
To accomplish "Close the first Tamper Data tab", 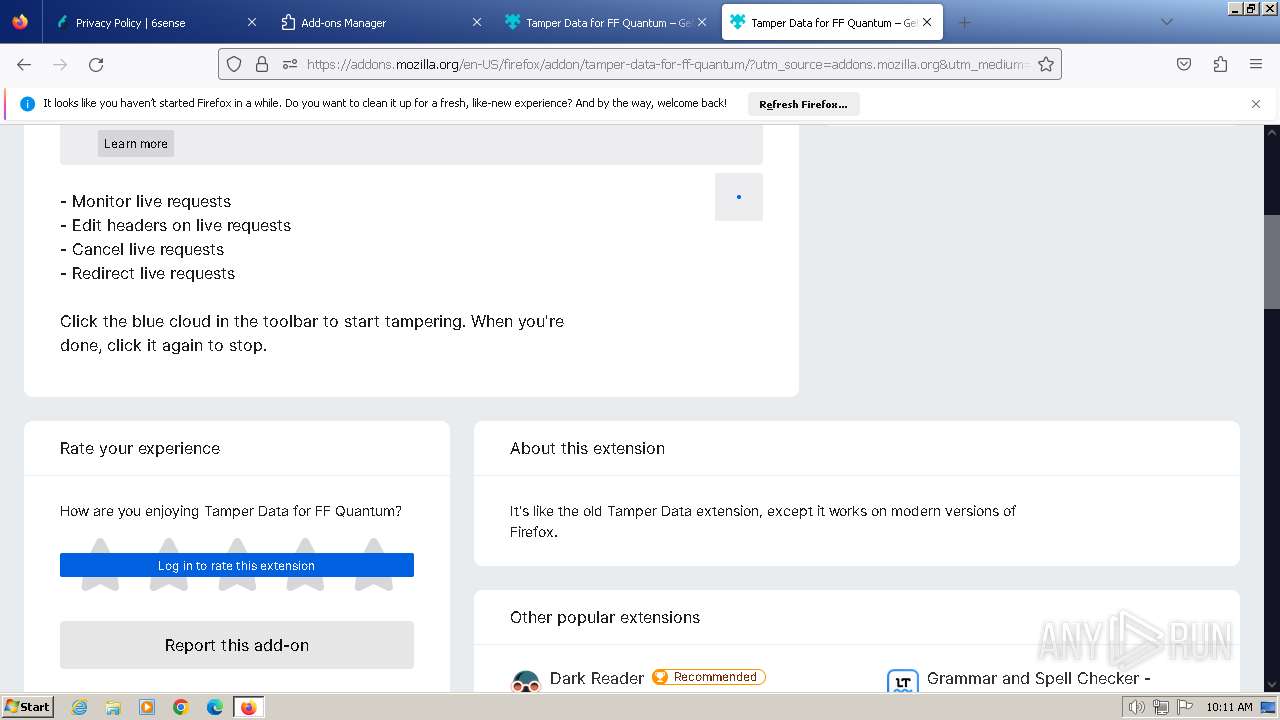I will tap(702, 22).
